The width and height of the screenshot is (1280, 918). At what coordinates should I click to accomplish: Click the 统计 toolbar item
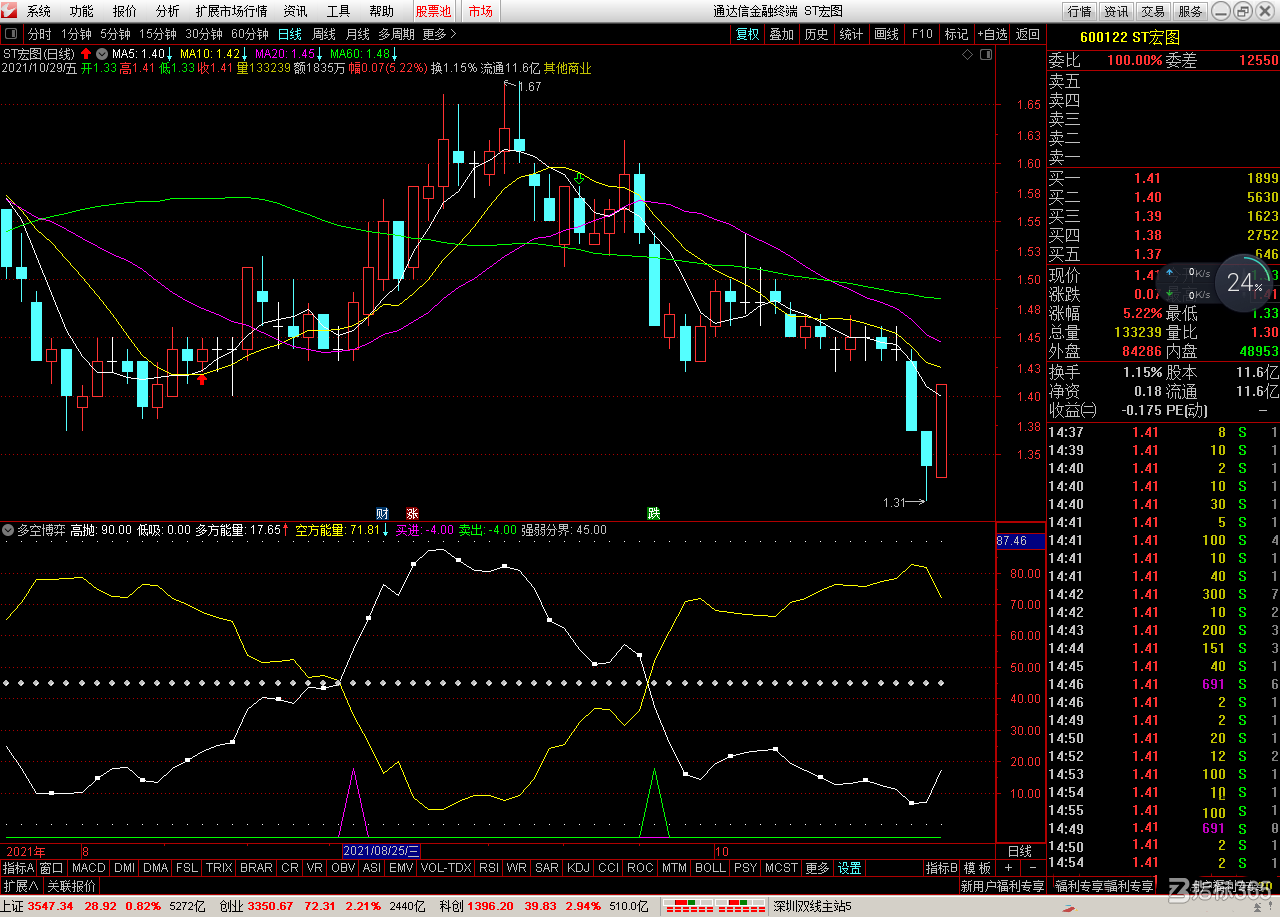point(852,34)
